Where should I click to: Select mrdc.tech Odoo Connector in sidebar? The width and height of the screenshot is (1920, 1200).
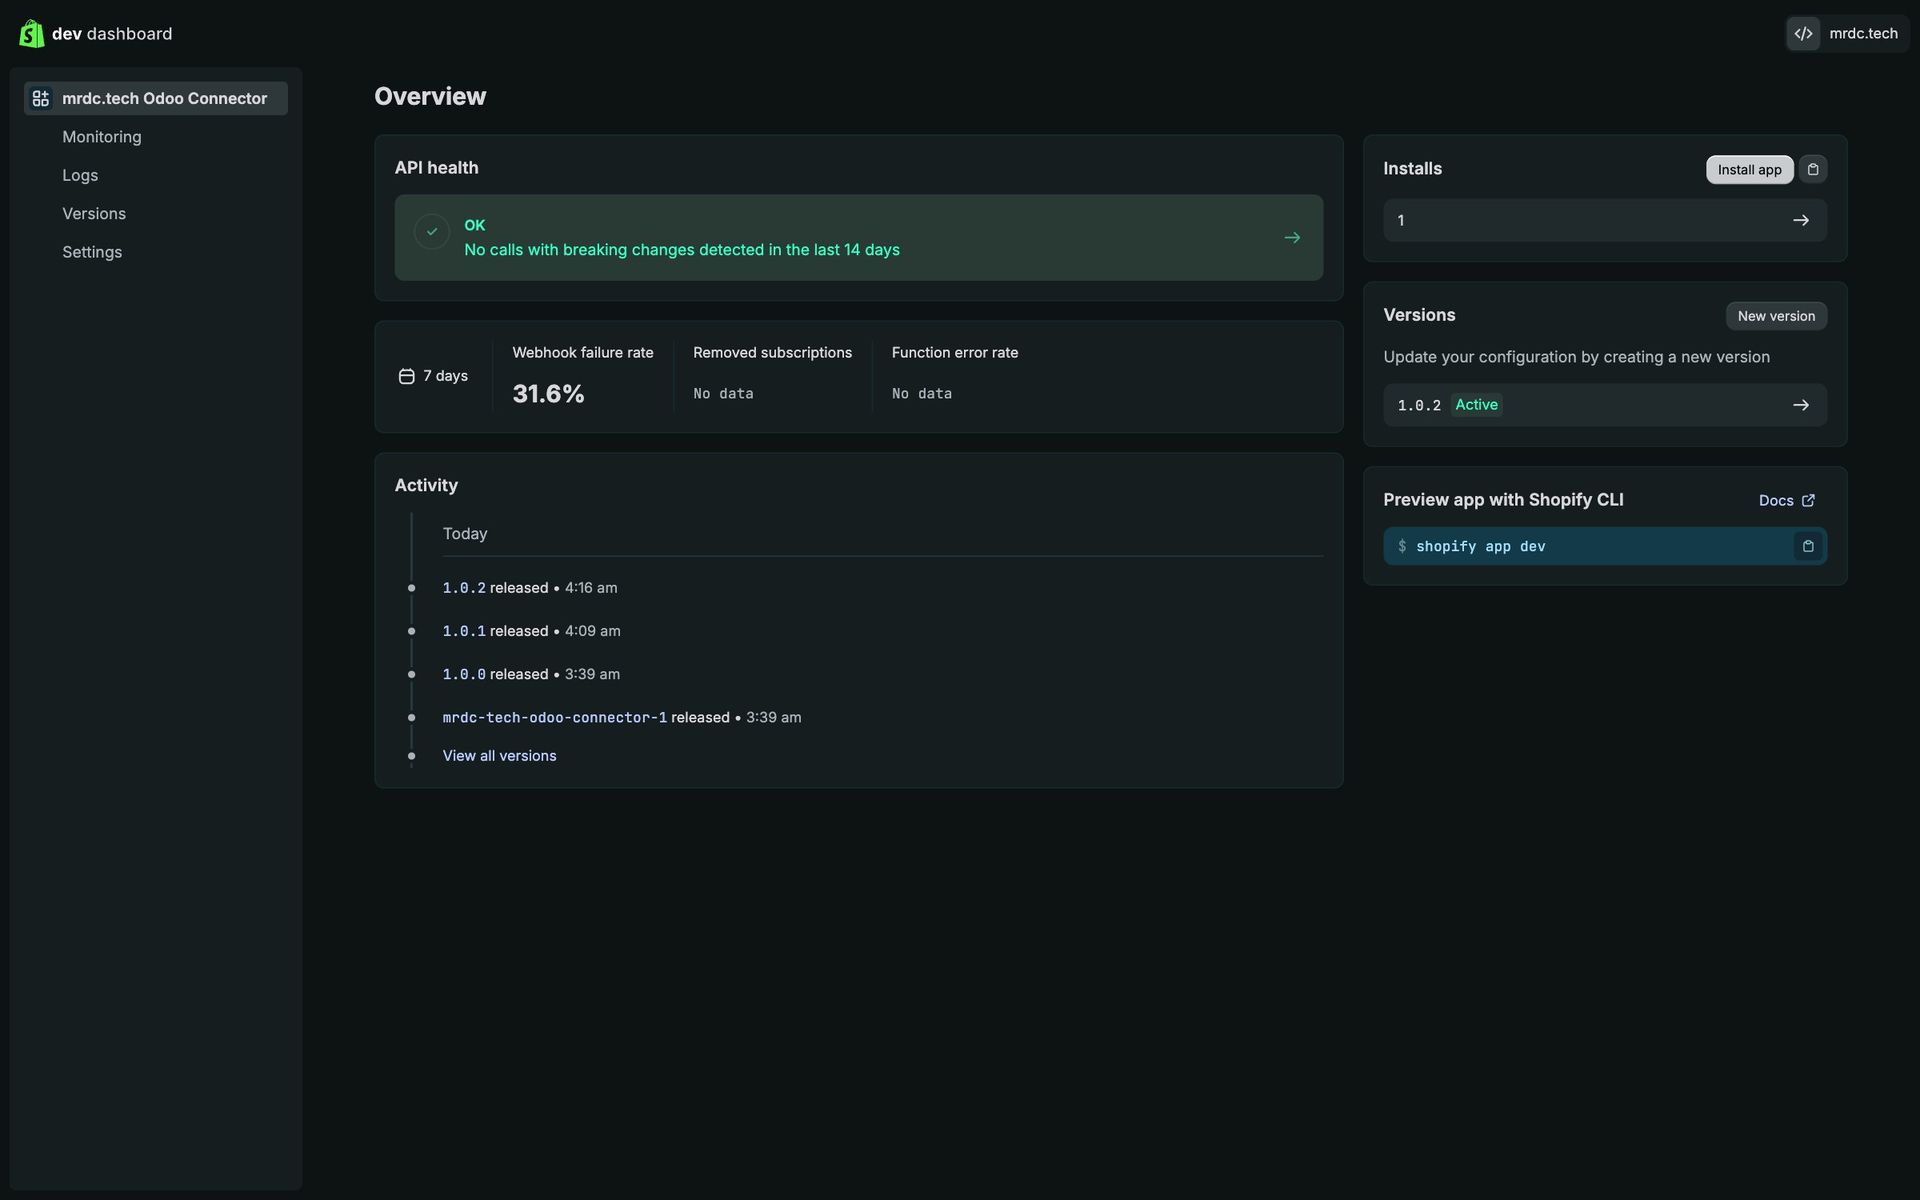click(156, 98)
